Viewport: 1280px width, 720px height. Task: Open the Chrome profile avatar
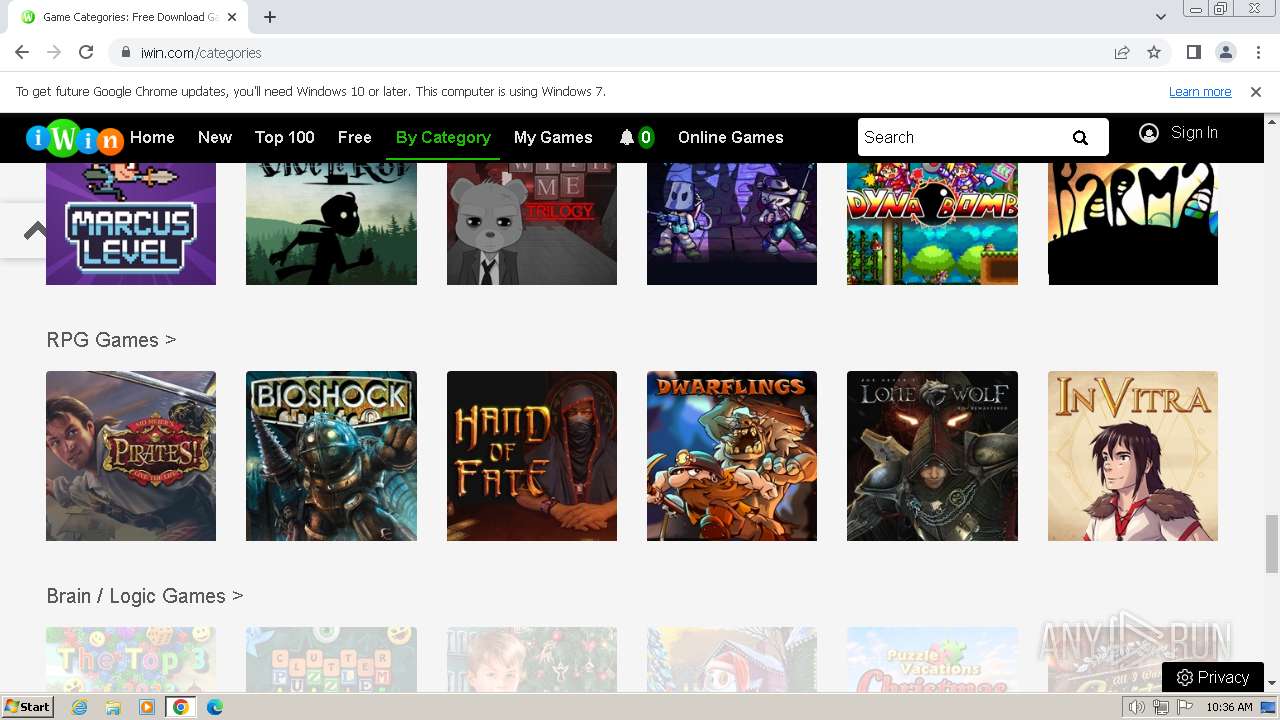click(x=1226, y=52)
